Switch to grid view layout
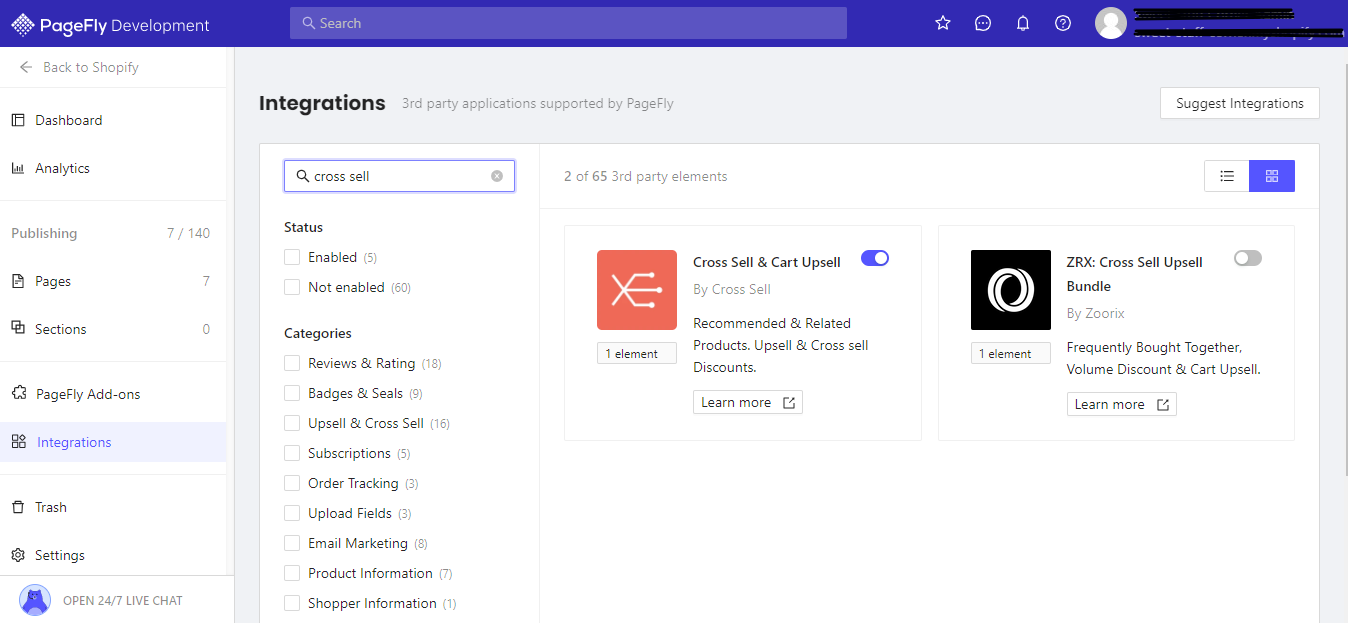 tap(1272, 176)
